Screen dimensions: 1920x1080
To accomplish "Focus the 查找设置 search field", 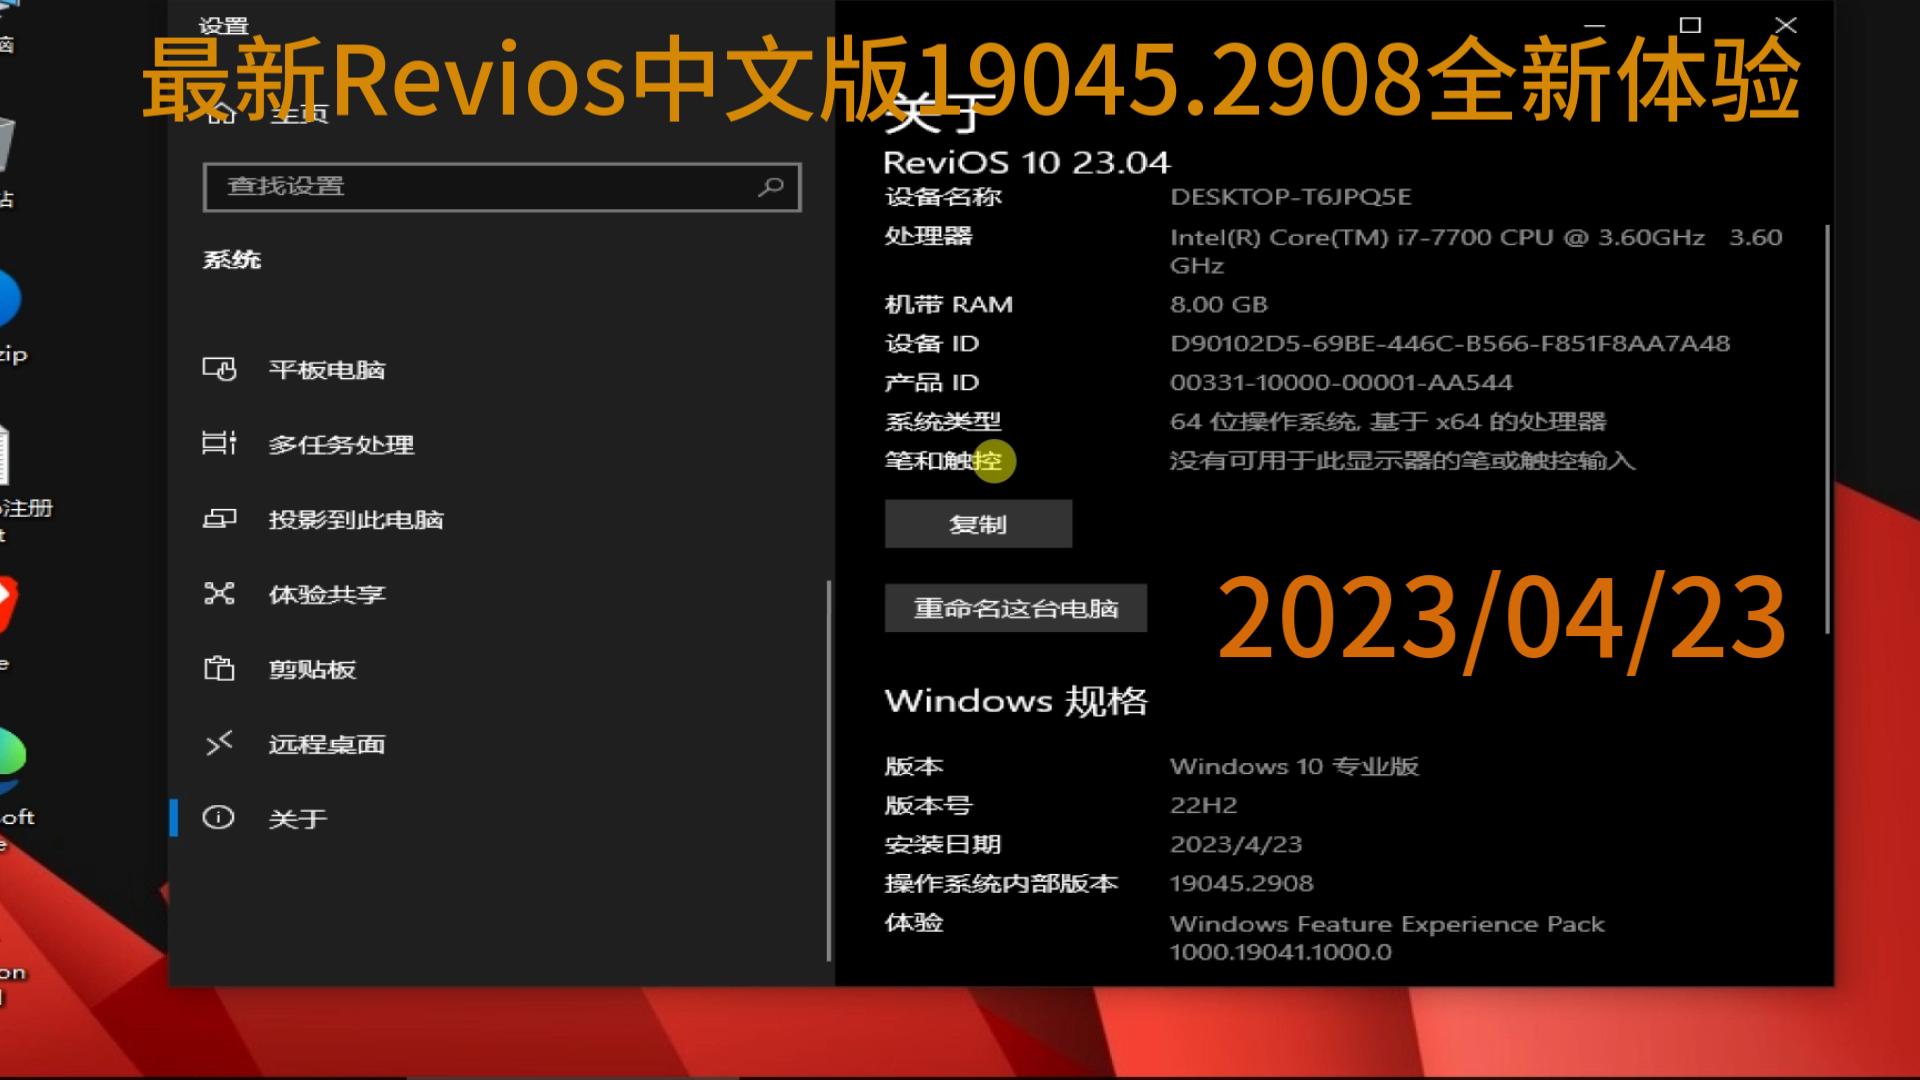I will [502, 187].
